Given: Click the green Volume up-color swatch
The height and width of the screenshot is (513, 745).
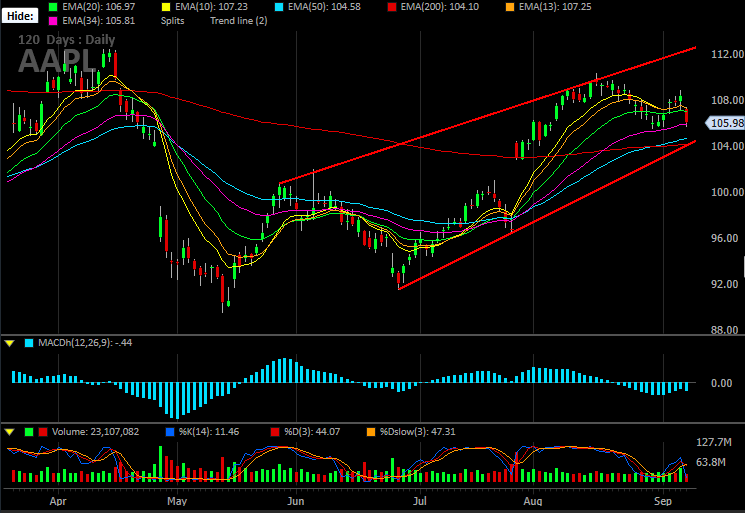Looking at the screenshot, I should (29, 432).
